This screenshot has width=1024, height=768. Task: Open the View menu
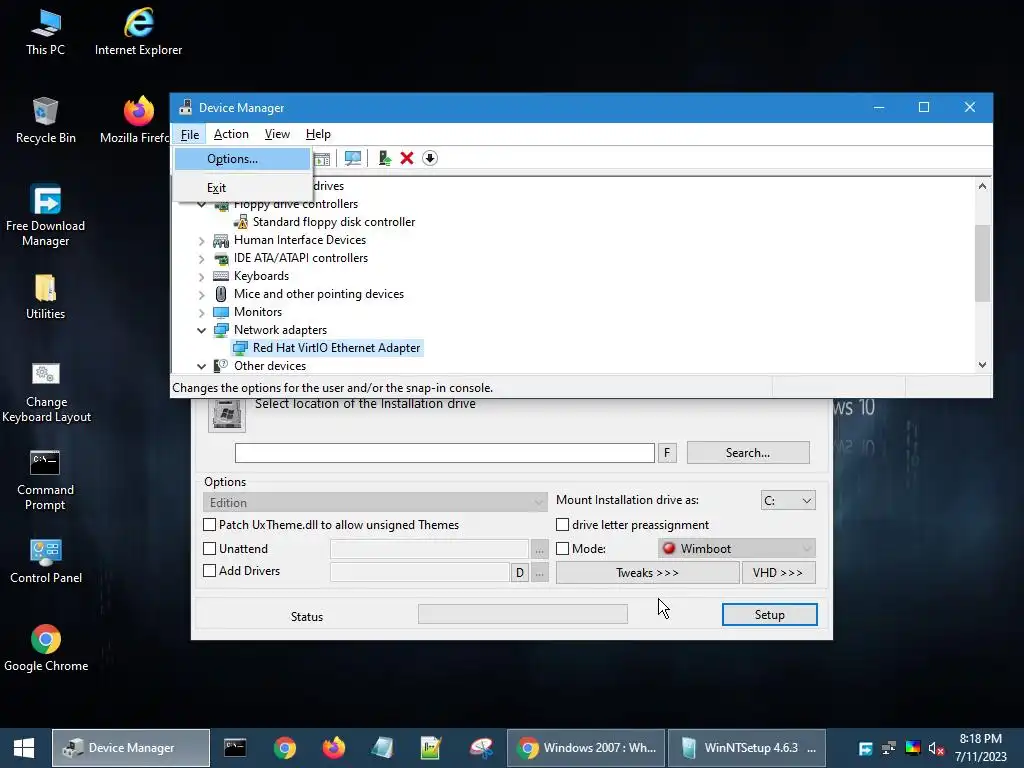pyautogui.click(x=277, y=134)
